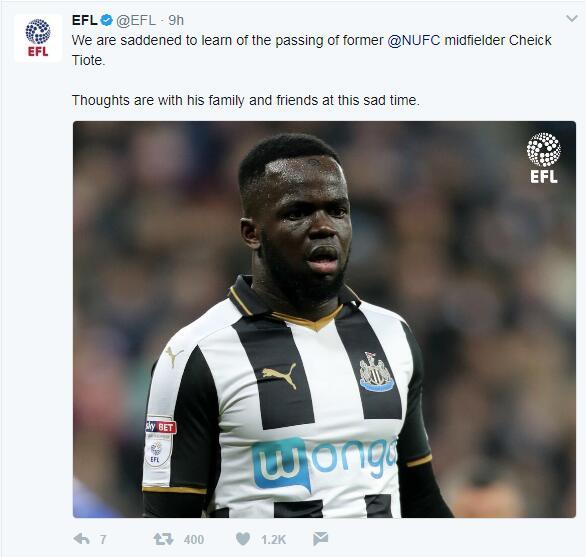This screenshot has height=557, width=586.
Task: Open the EFL profile avatar
Action: (38, 38)
